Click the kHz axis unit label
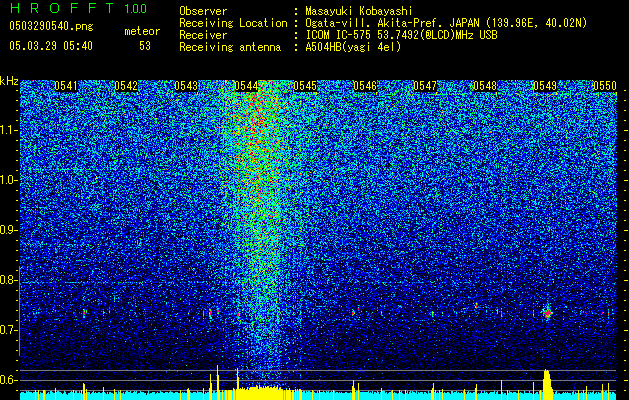This screenshot has width=629, height=400. [9, 81]
